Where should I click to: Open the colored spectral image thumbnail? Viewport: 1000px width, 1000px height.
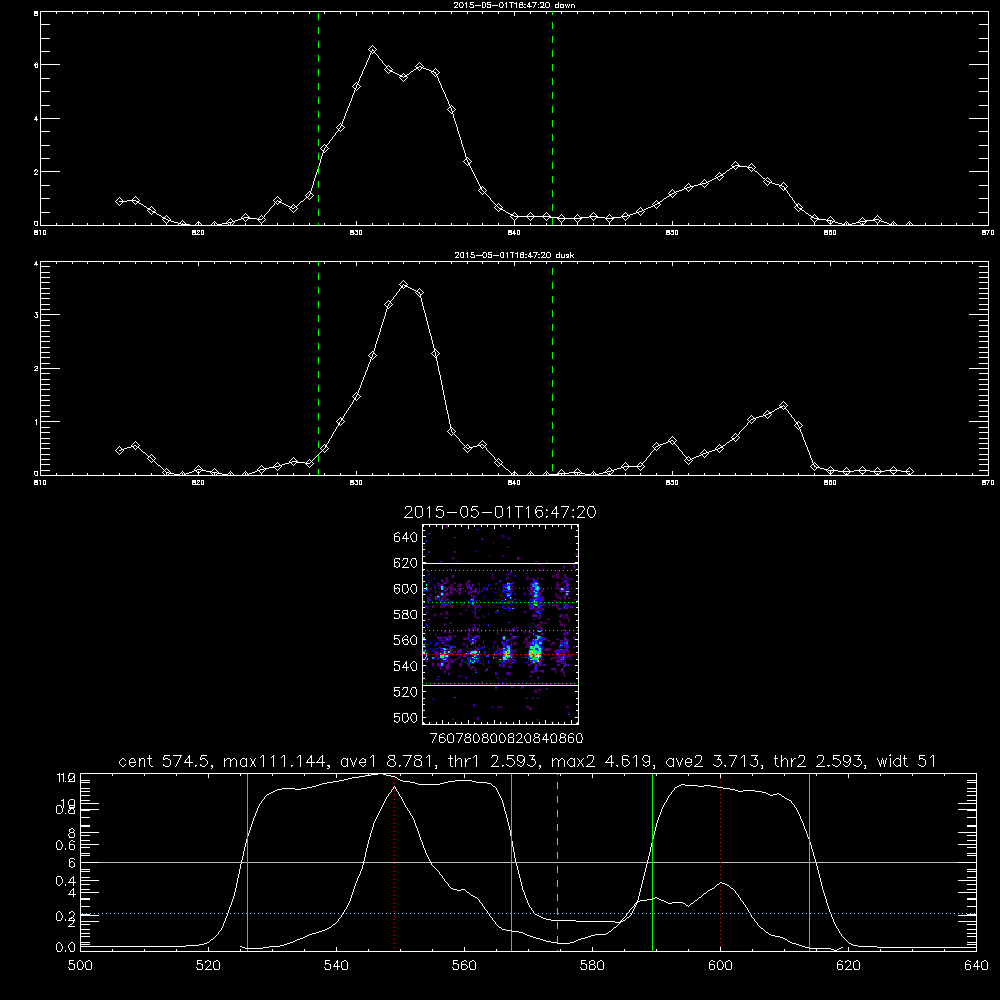[501, 624]
